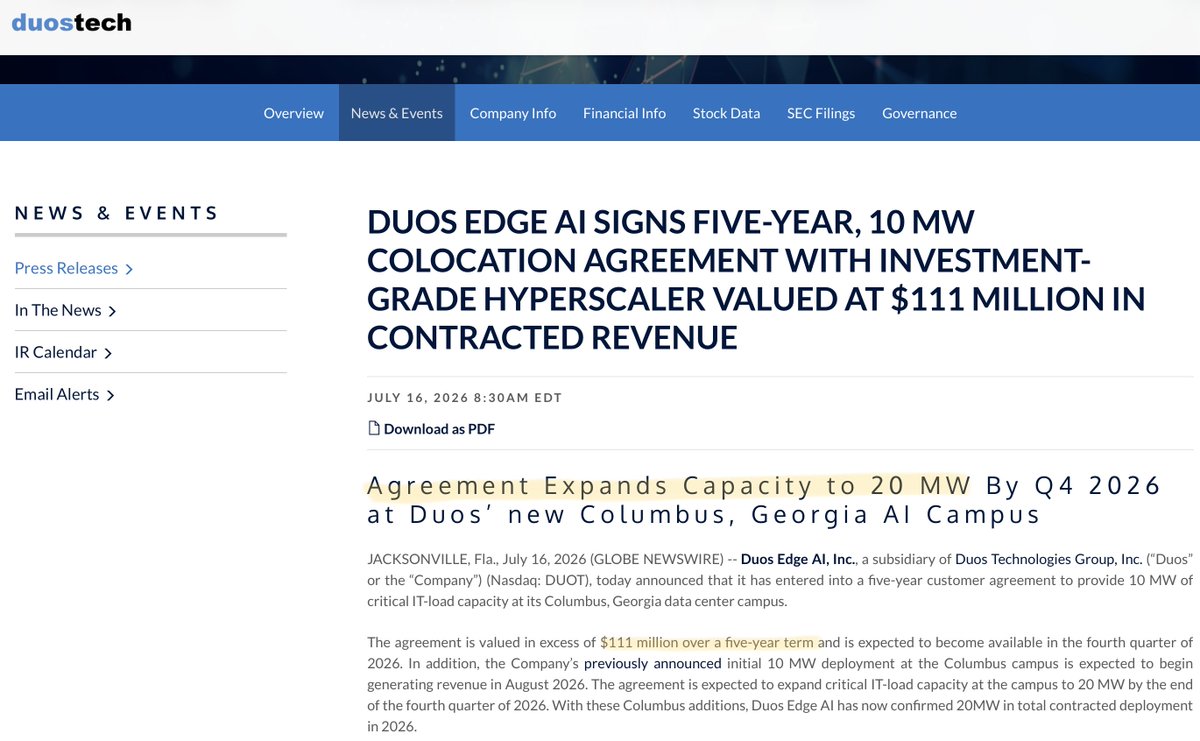
Task: Follow the Duos Edge AI, Inc. link
Action: pyautogui.click(x=798, y=559)
